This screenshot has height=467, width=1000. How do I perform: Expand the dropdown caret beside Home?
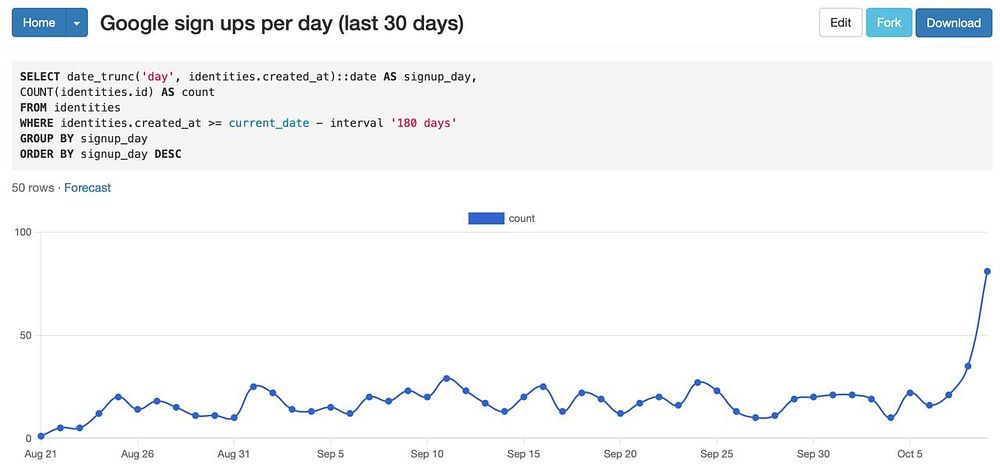(x=77, y=22)
